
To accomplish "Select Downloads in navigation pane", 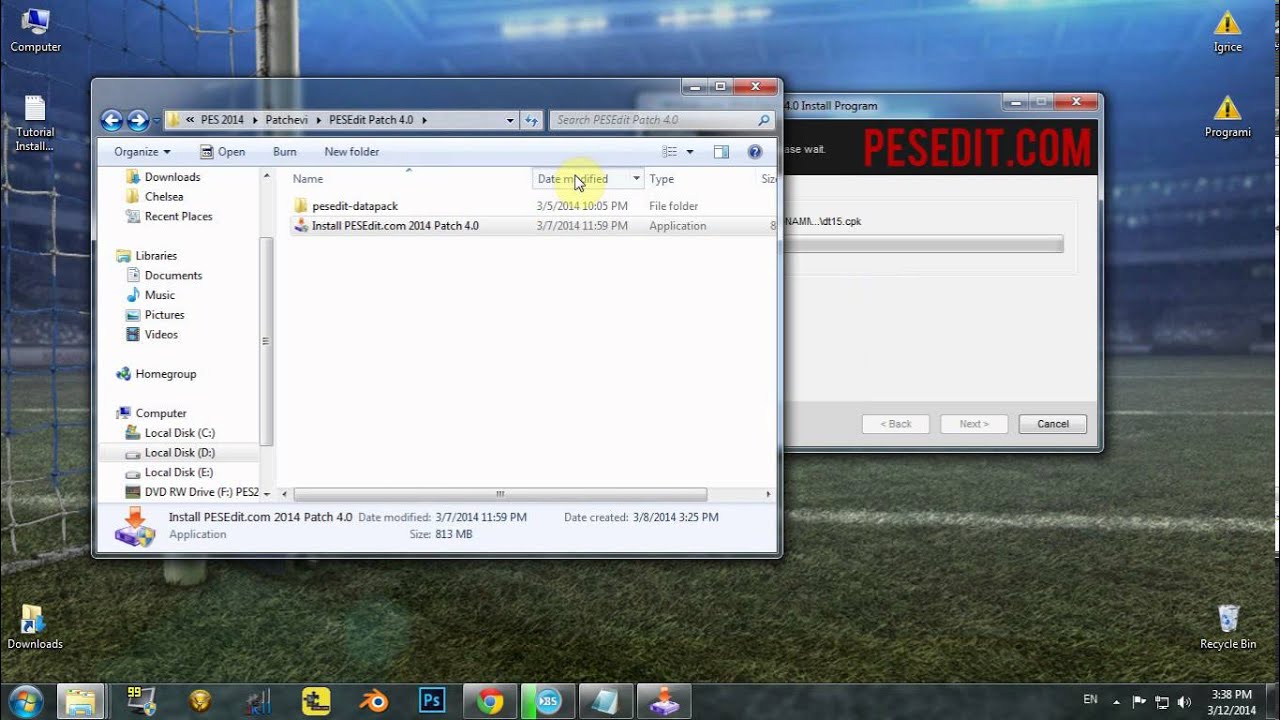I will 172,177.
